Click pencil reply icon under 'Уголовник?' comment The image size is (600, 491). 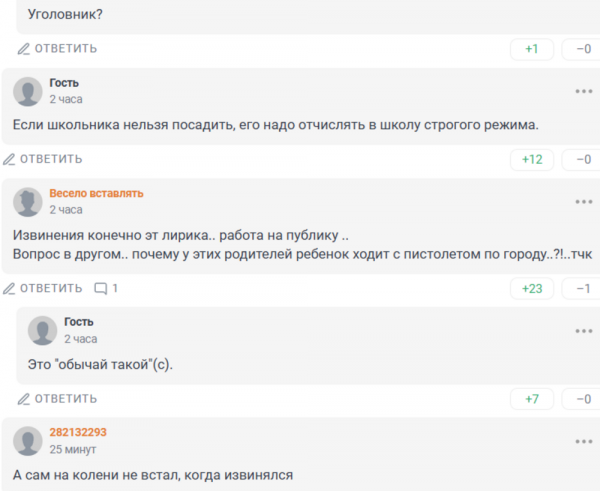pyautogui.click(x=24, y=48)
